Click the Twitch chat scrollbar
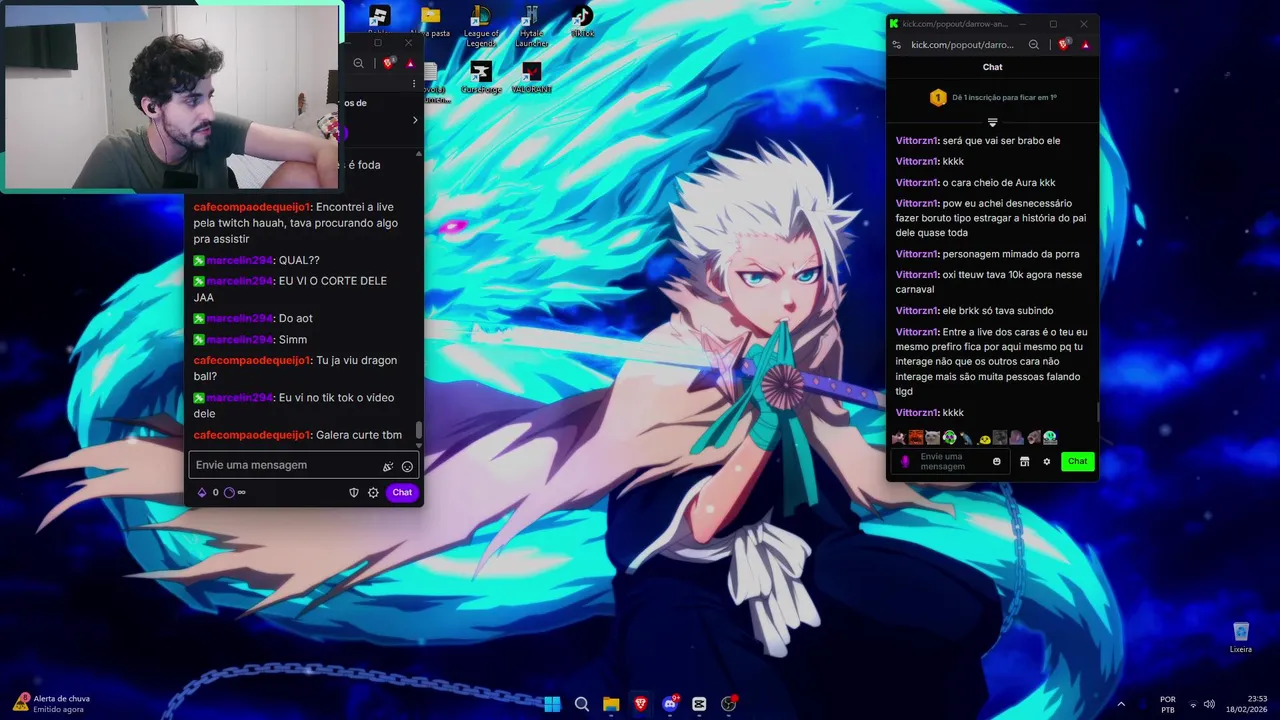 [x=419, y=429]
